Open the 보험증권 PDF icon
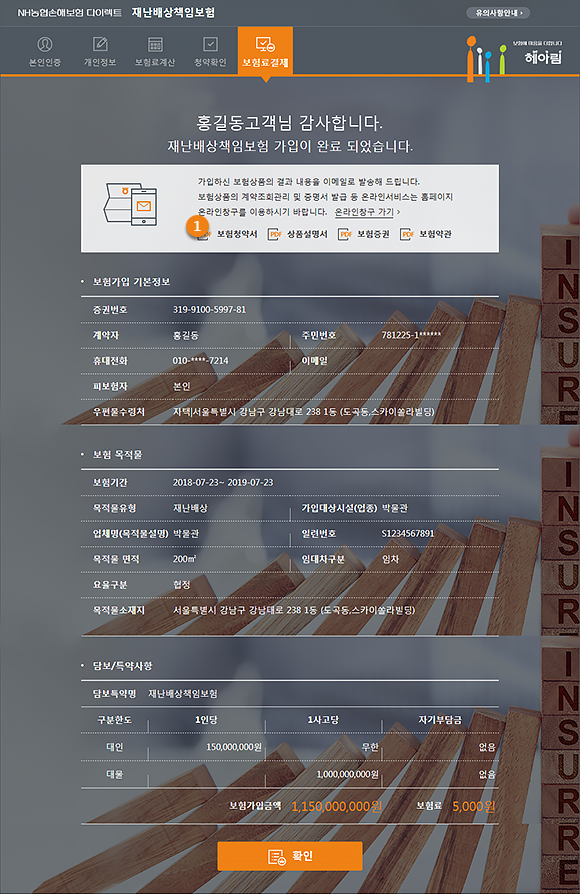 tap(344, 234)
